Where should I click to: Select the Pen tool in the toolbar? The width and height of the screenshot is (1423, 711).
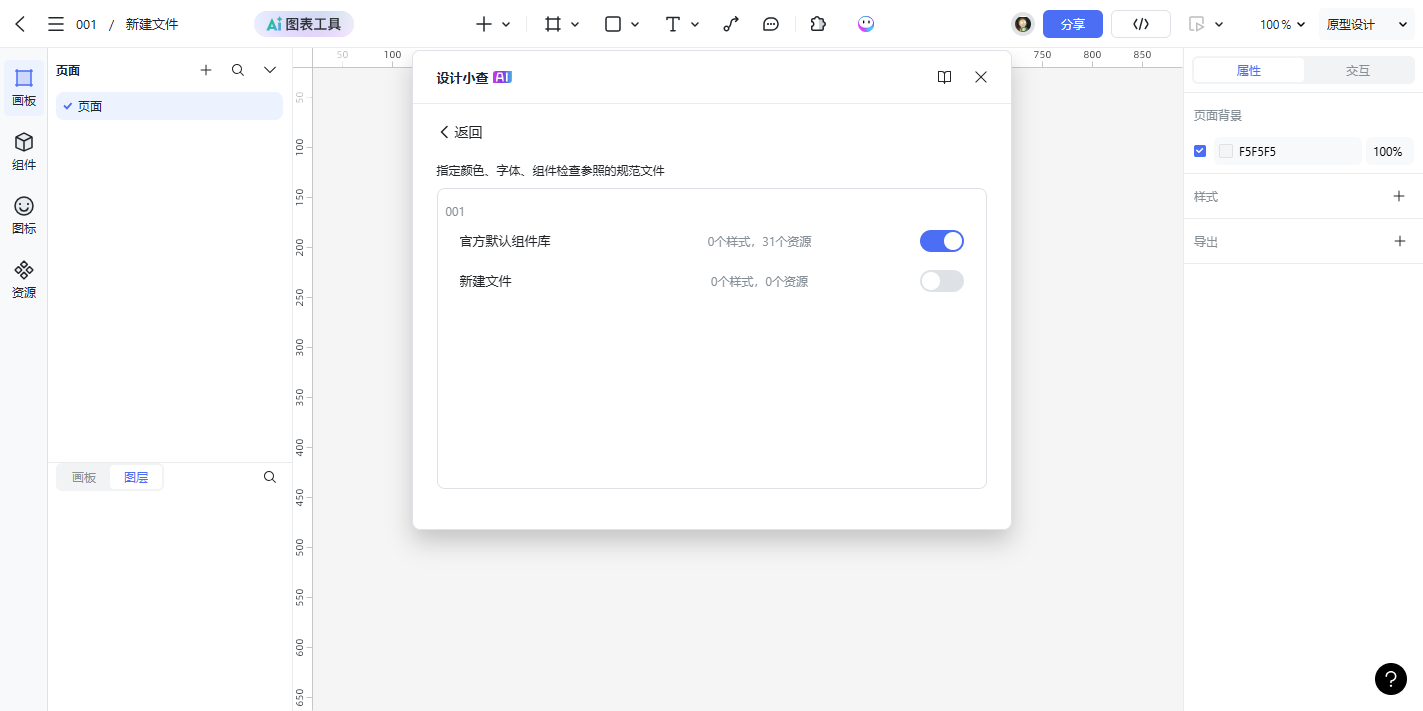[x=730, y=23]
